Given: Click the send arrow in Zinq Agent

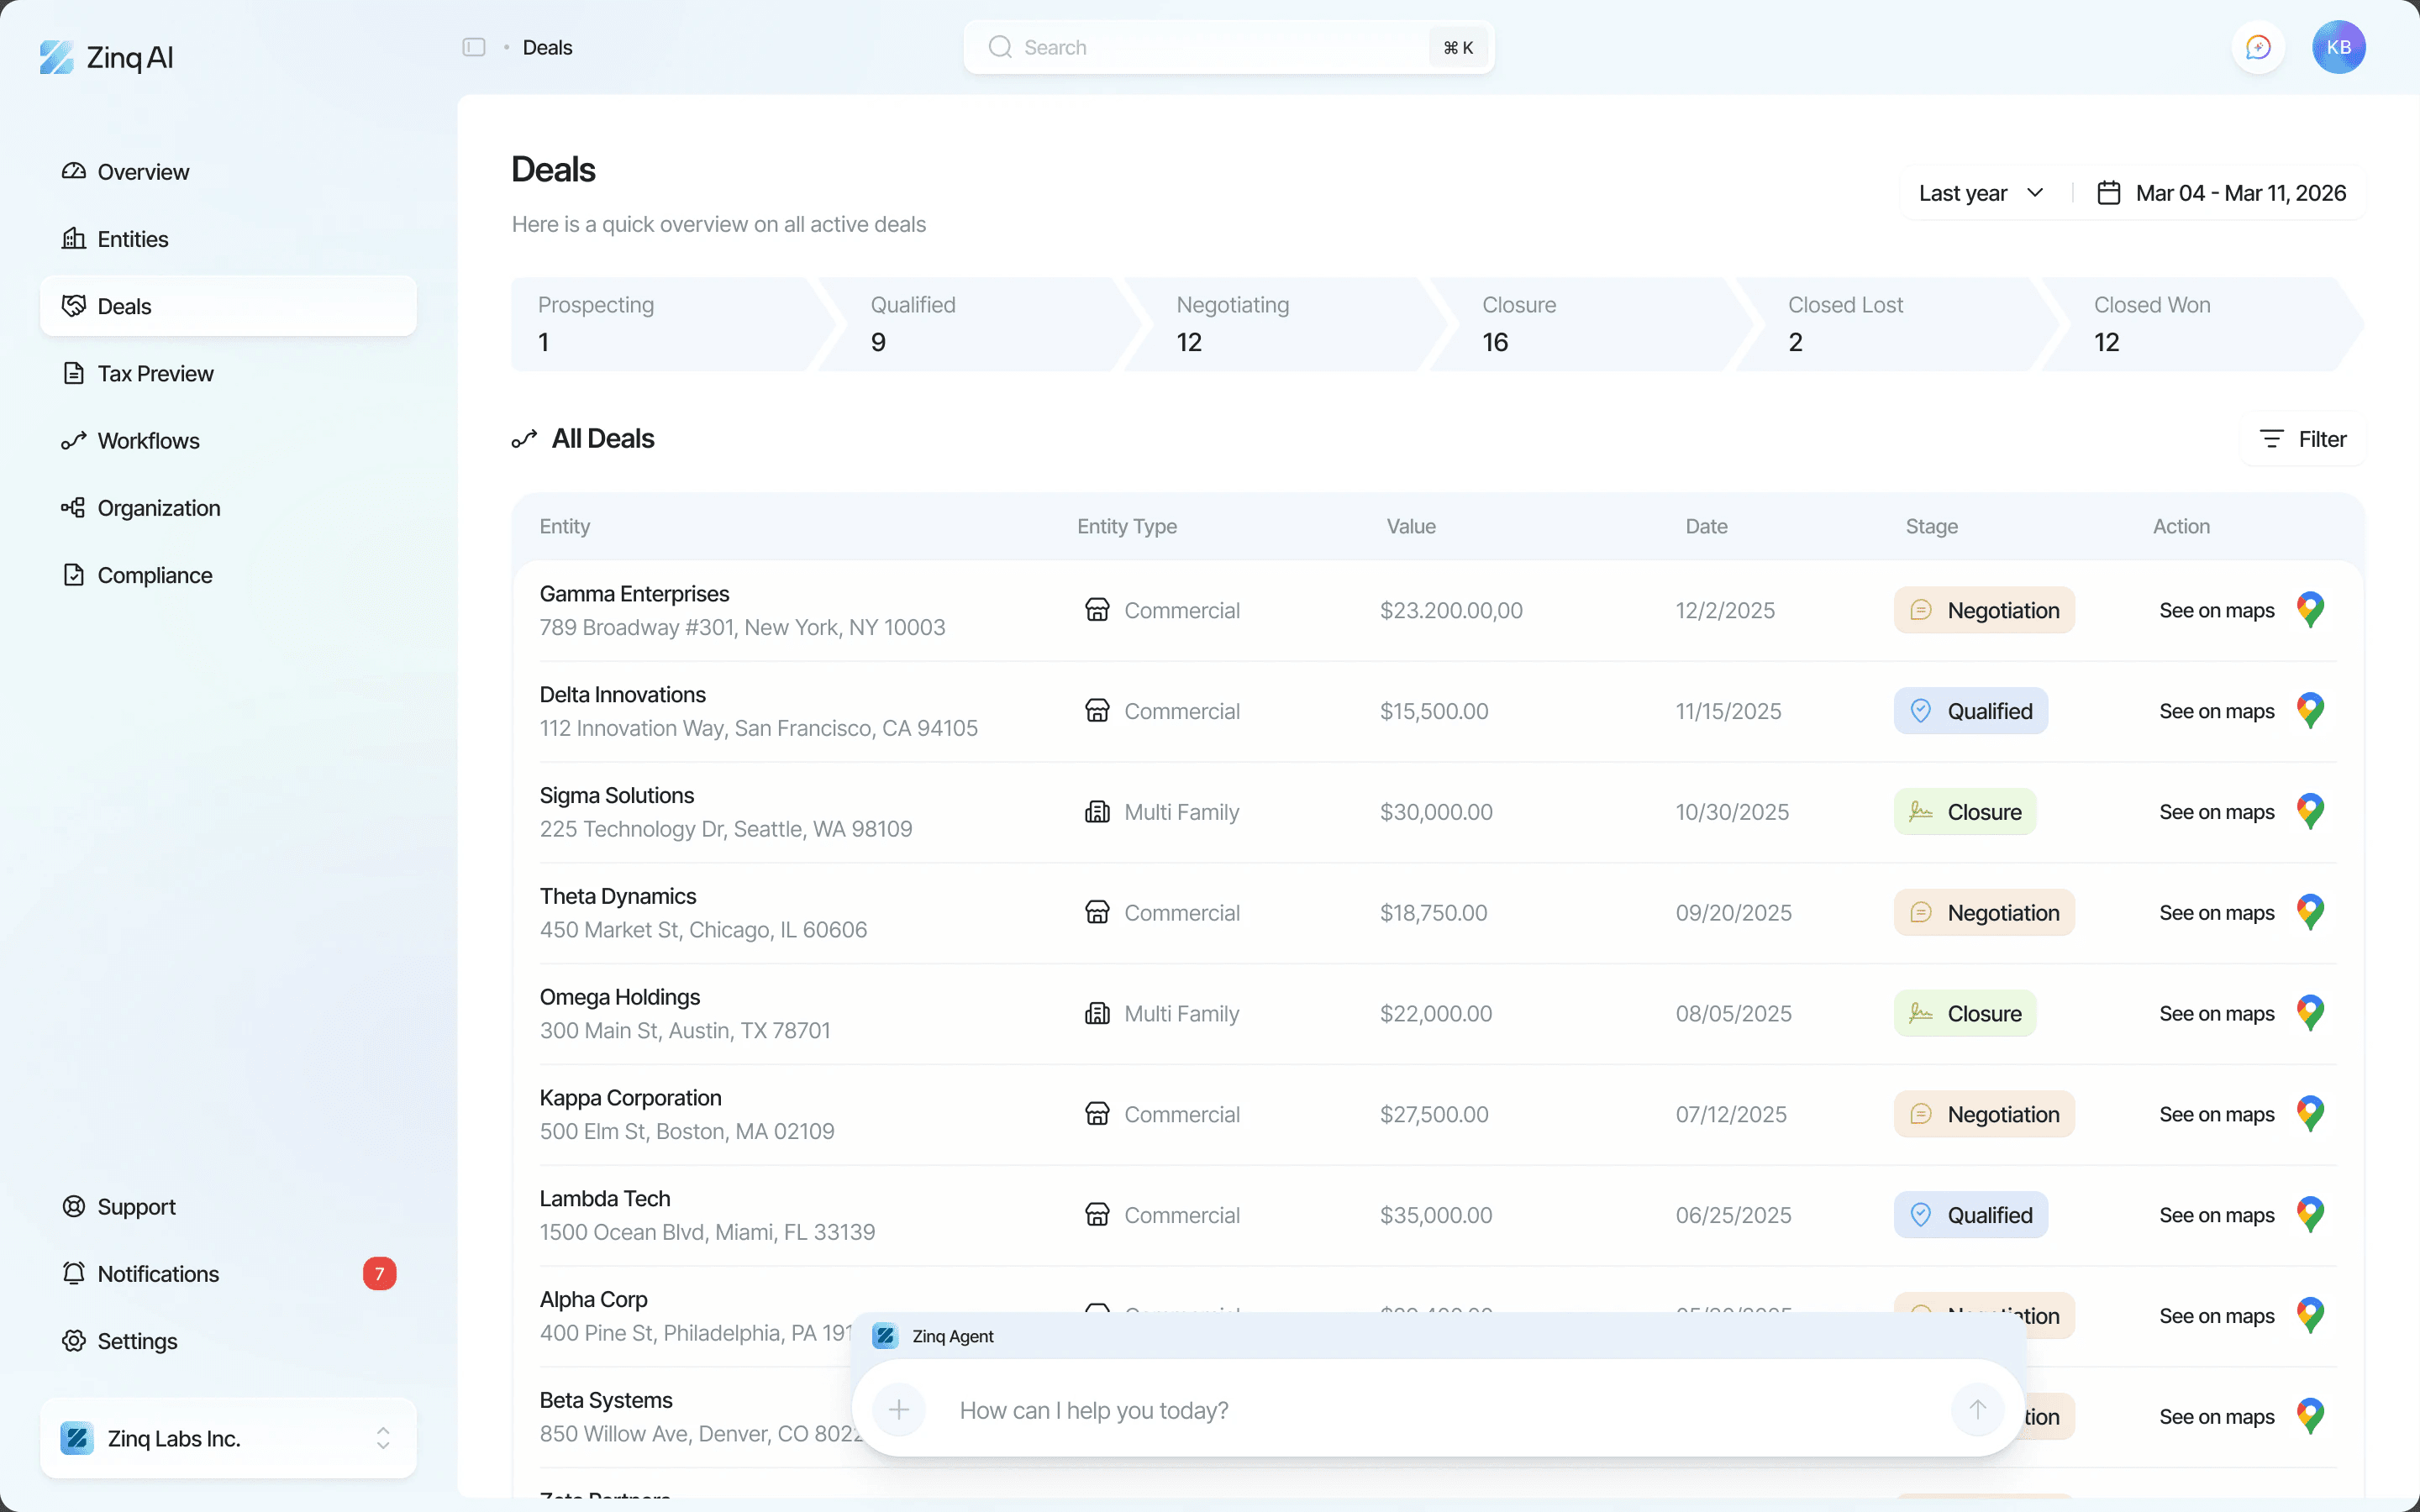Looking at the screenshot, I should [1977, 1410].
